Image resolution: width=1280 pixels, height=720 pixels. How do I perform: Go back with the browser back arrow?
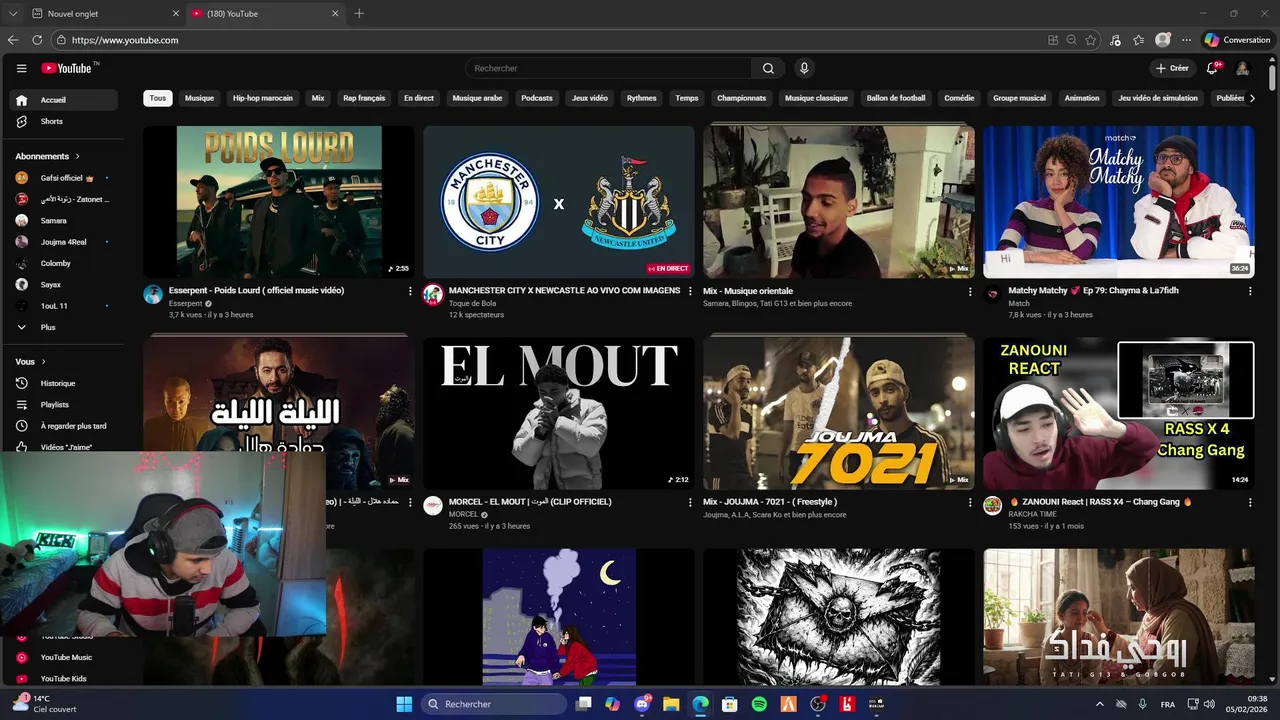pyautogui.click(x=13, y=40)
